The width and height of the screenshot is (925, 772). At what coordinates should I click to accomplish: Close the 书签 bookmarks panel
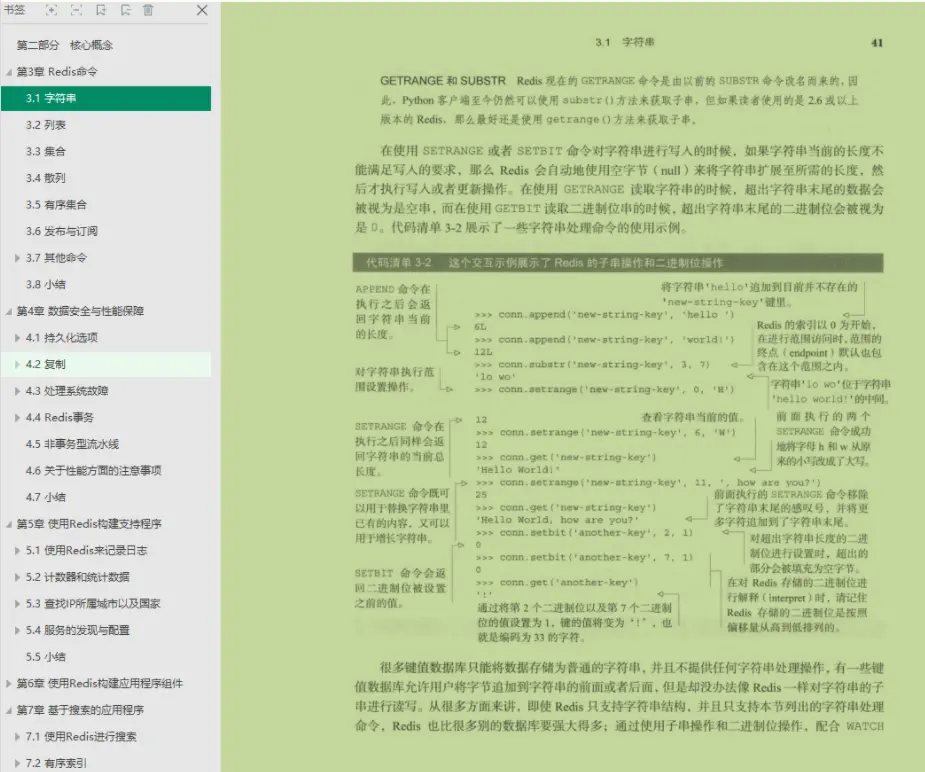(202, 10)
